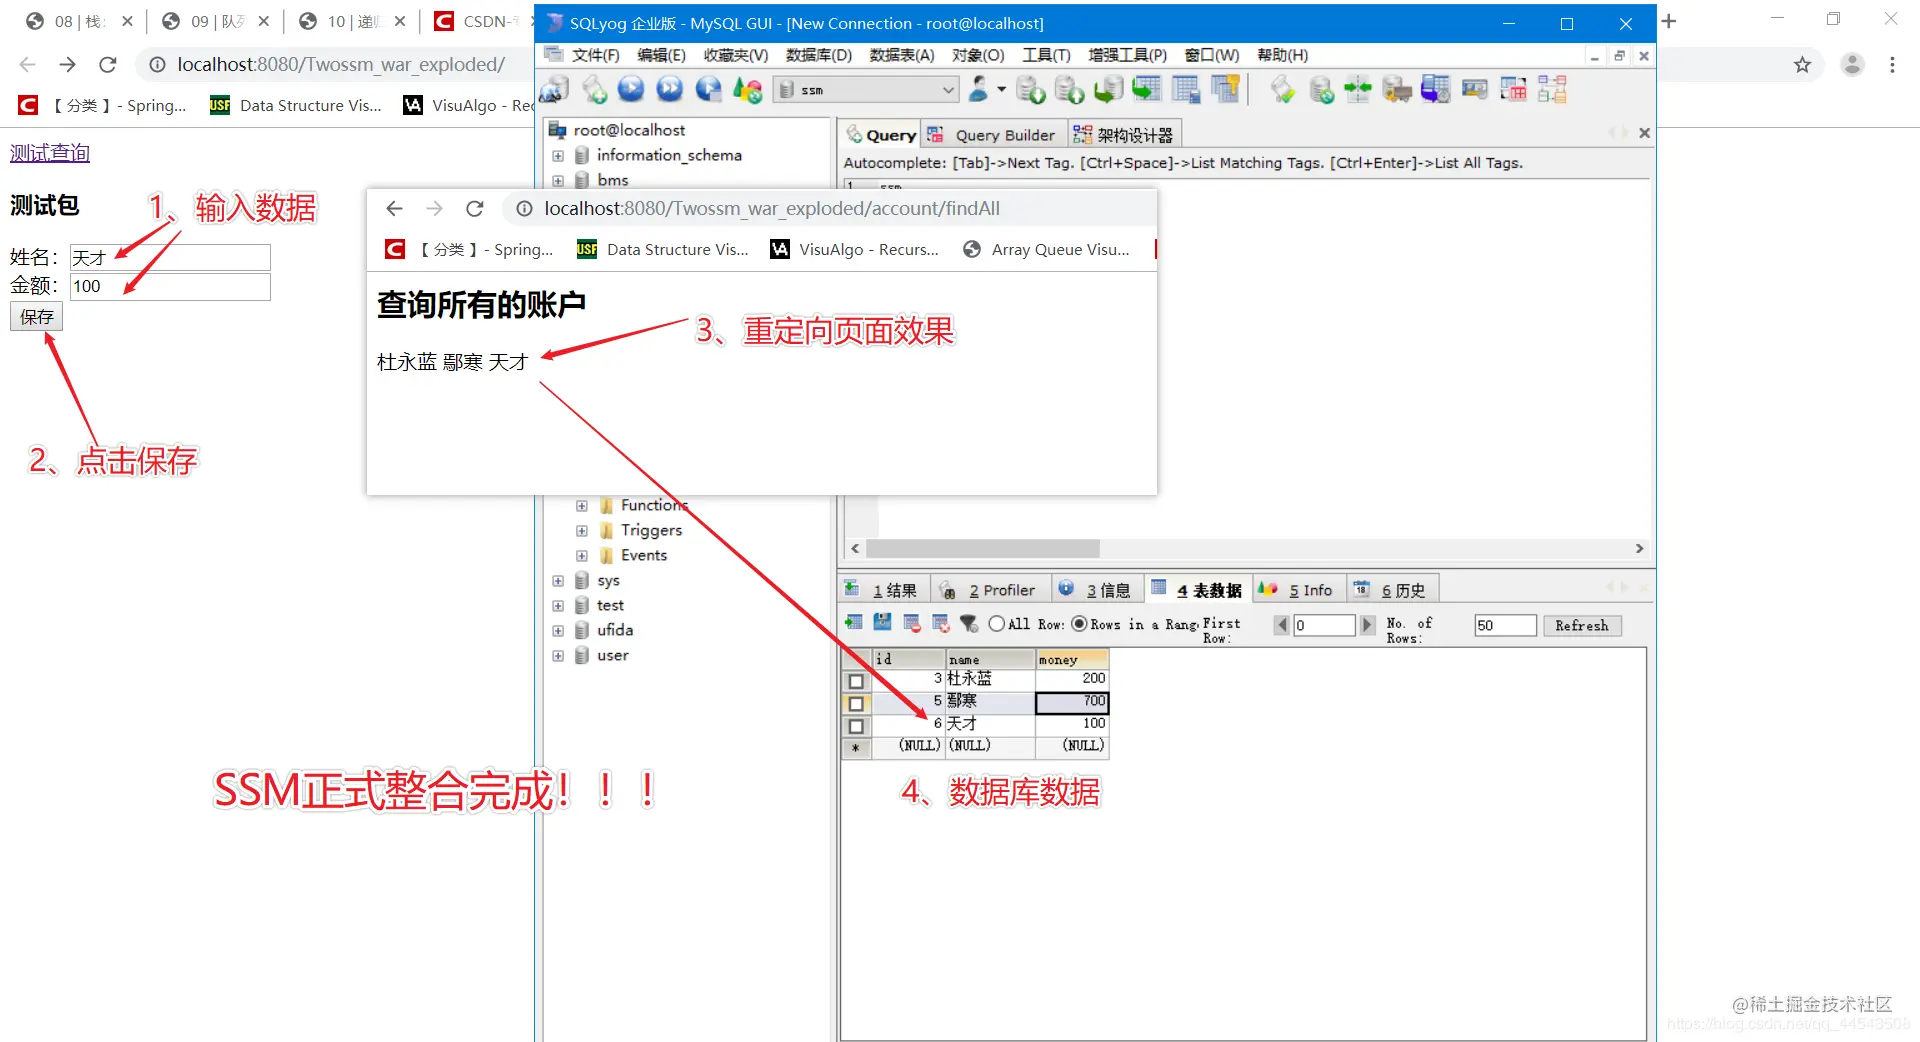Click the previous rows arrow beside First Row field
The image size is (1920, 1042).
click(x=1281, y=625)
